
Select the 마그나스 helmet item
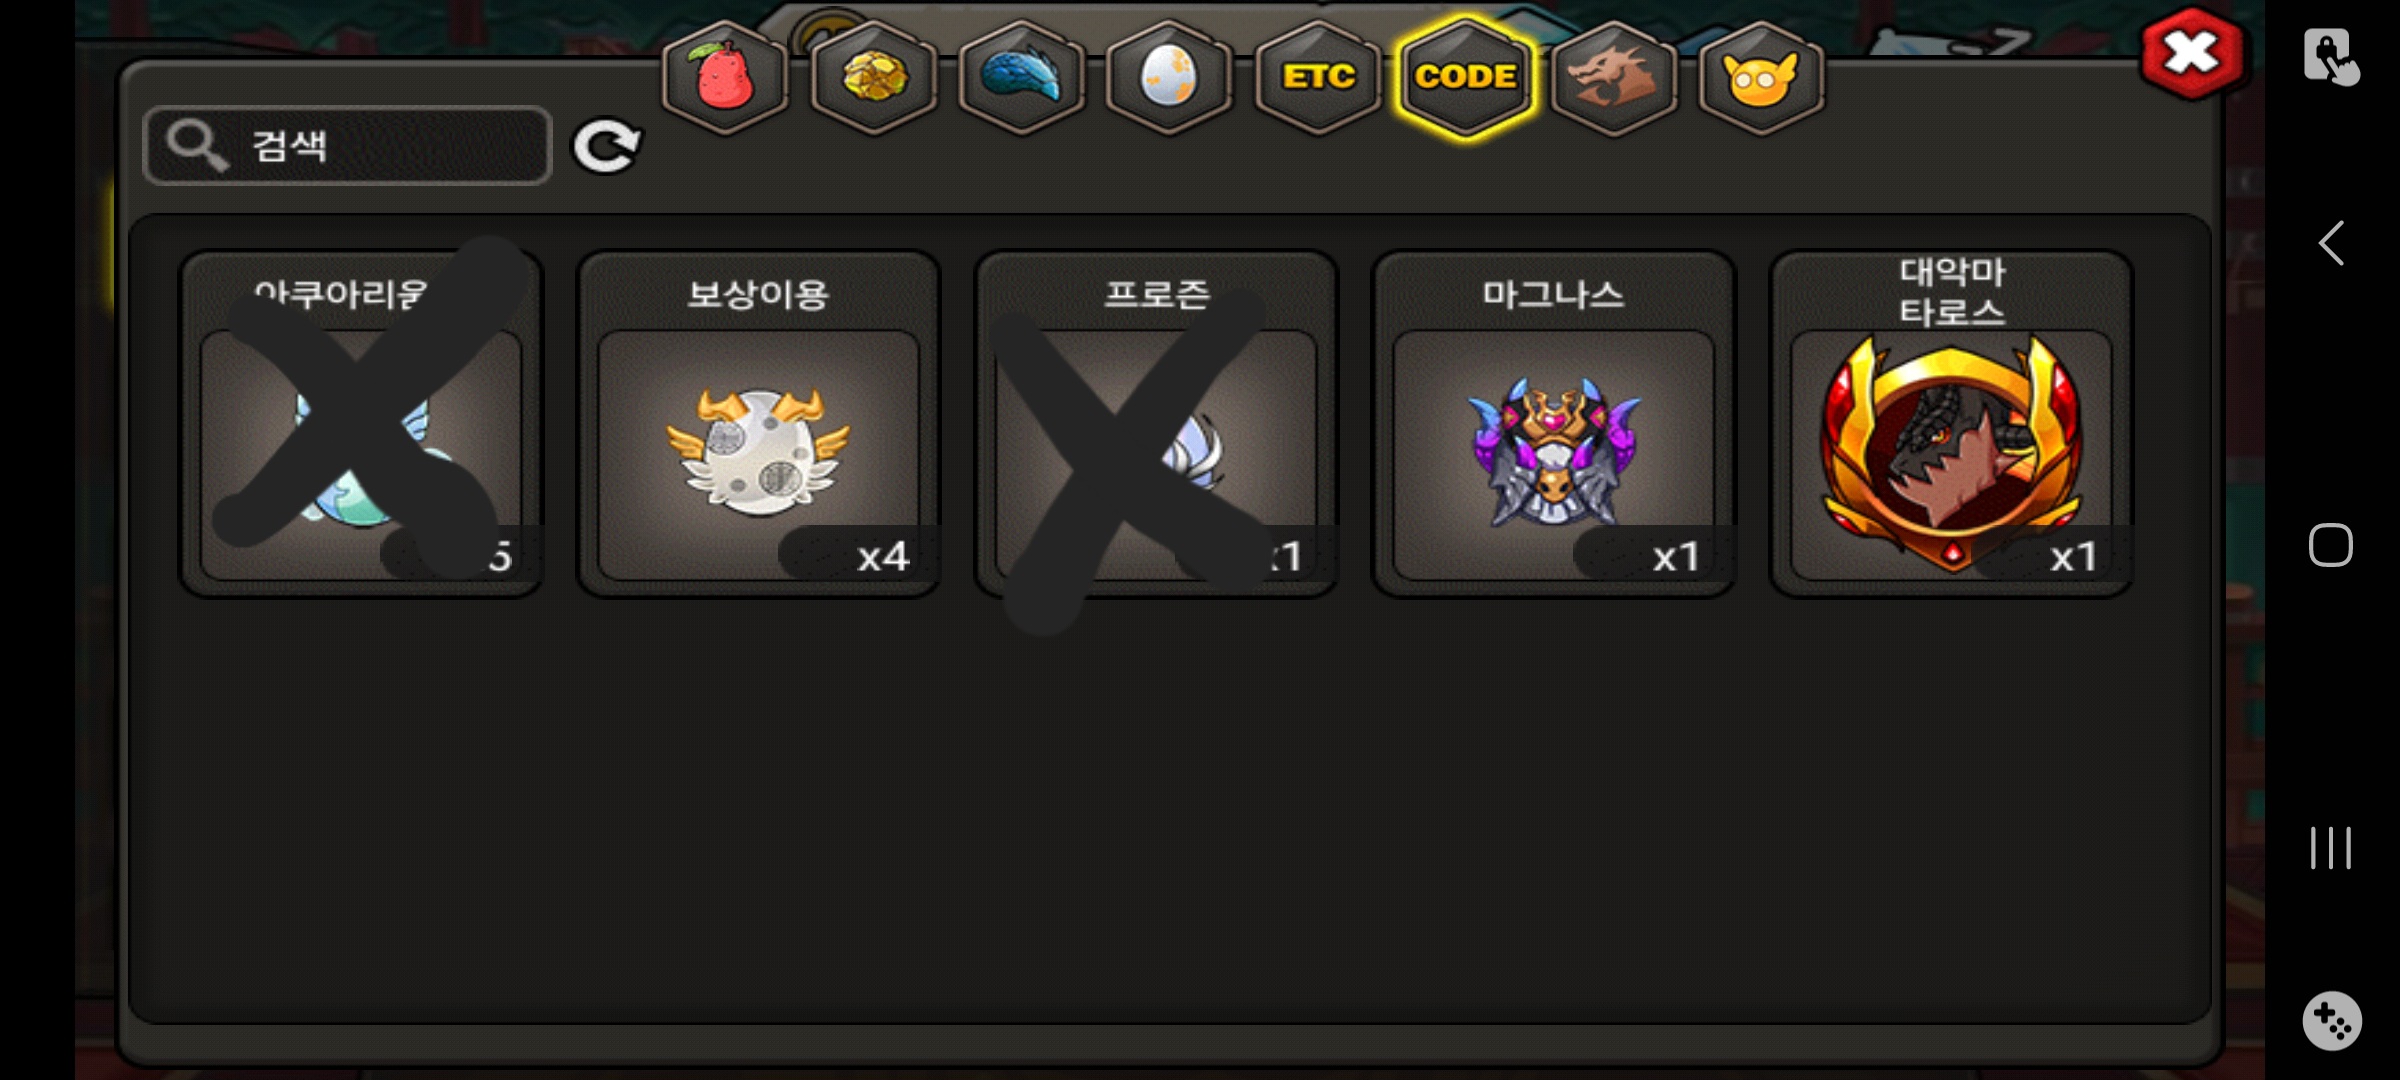(1553, 424)
